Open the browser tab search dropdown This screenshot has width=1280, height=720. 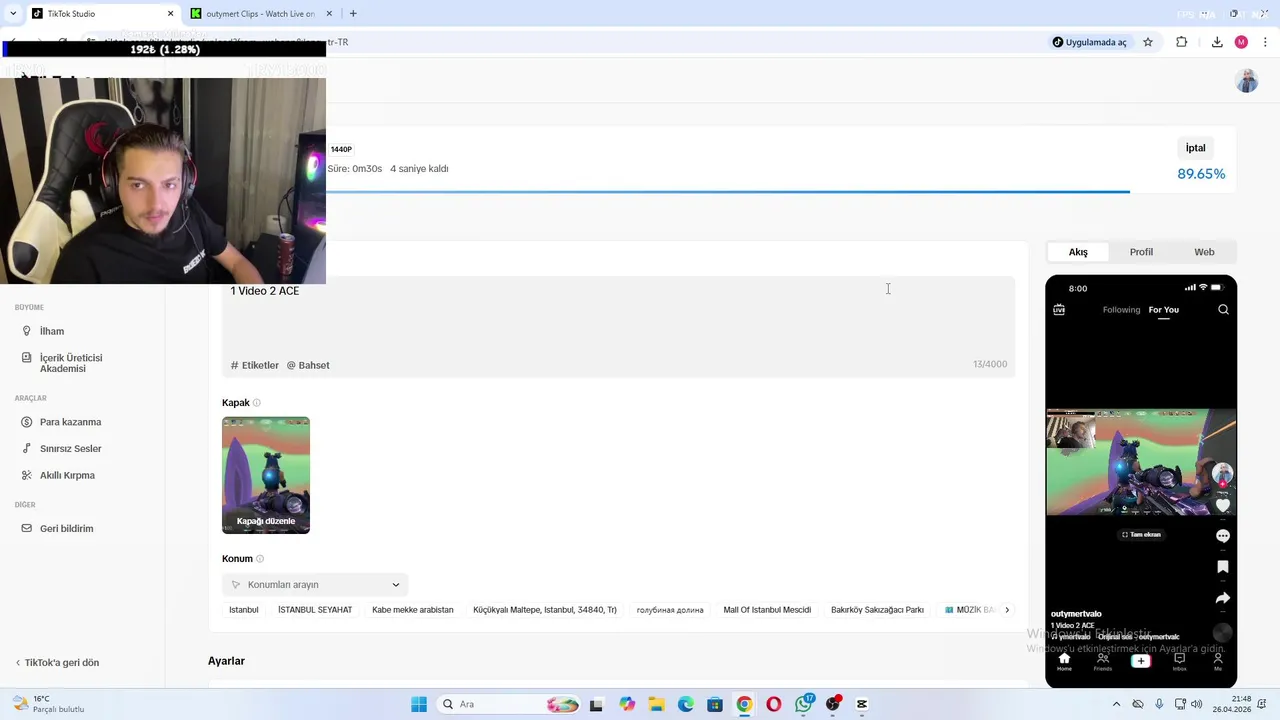[x=13, y=14]
